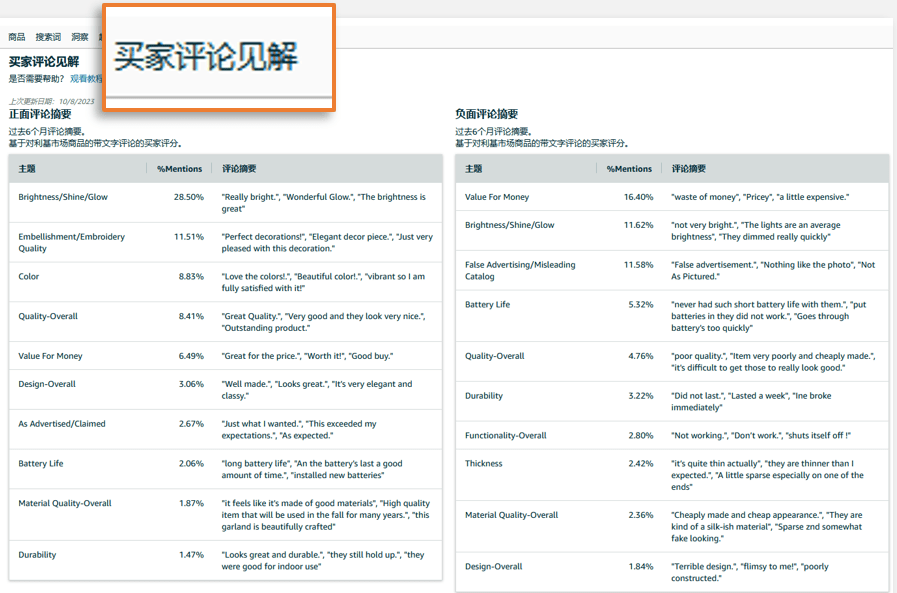Click the "poor quality." review summary
The width and height of the screenshot is (897, 593).
tap(773, 361)
